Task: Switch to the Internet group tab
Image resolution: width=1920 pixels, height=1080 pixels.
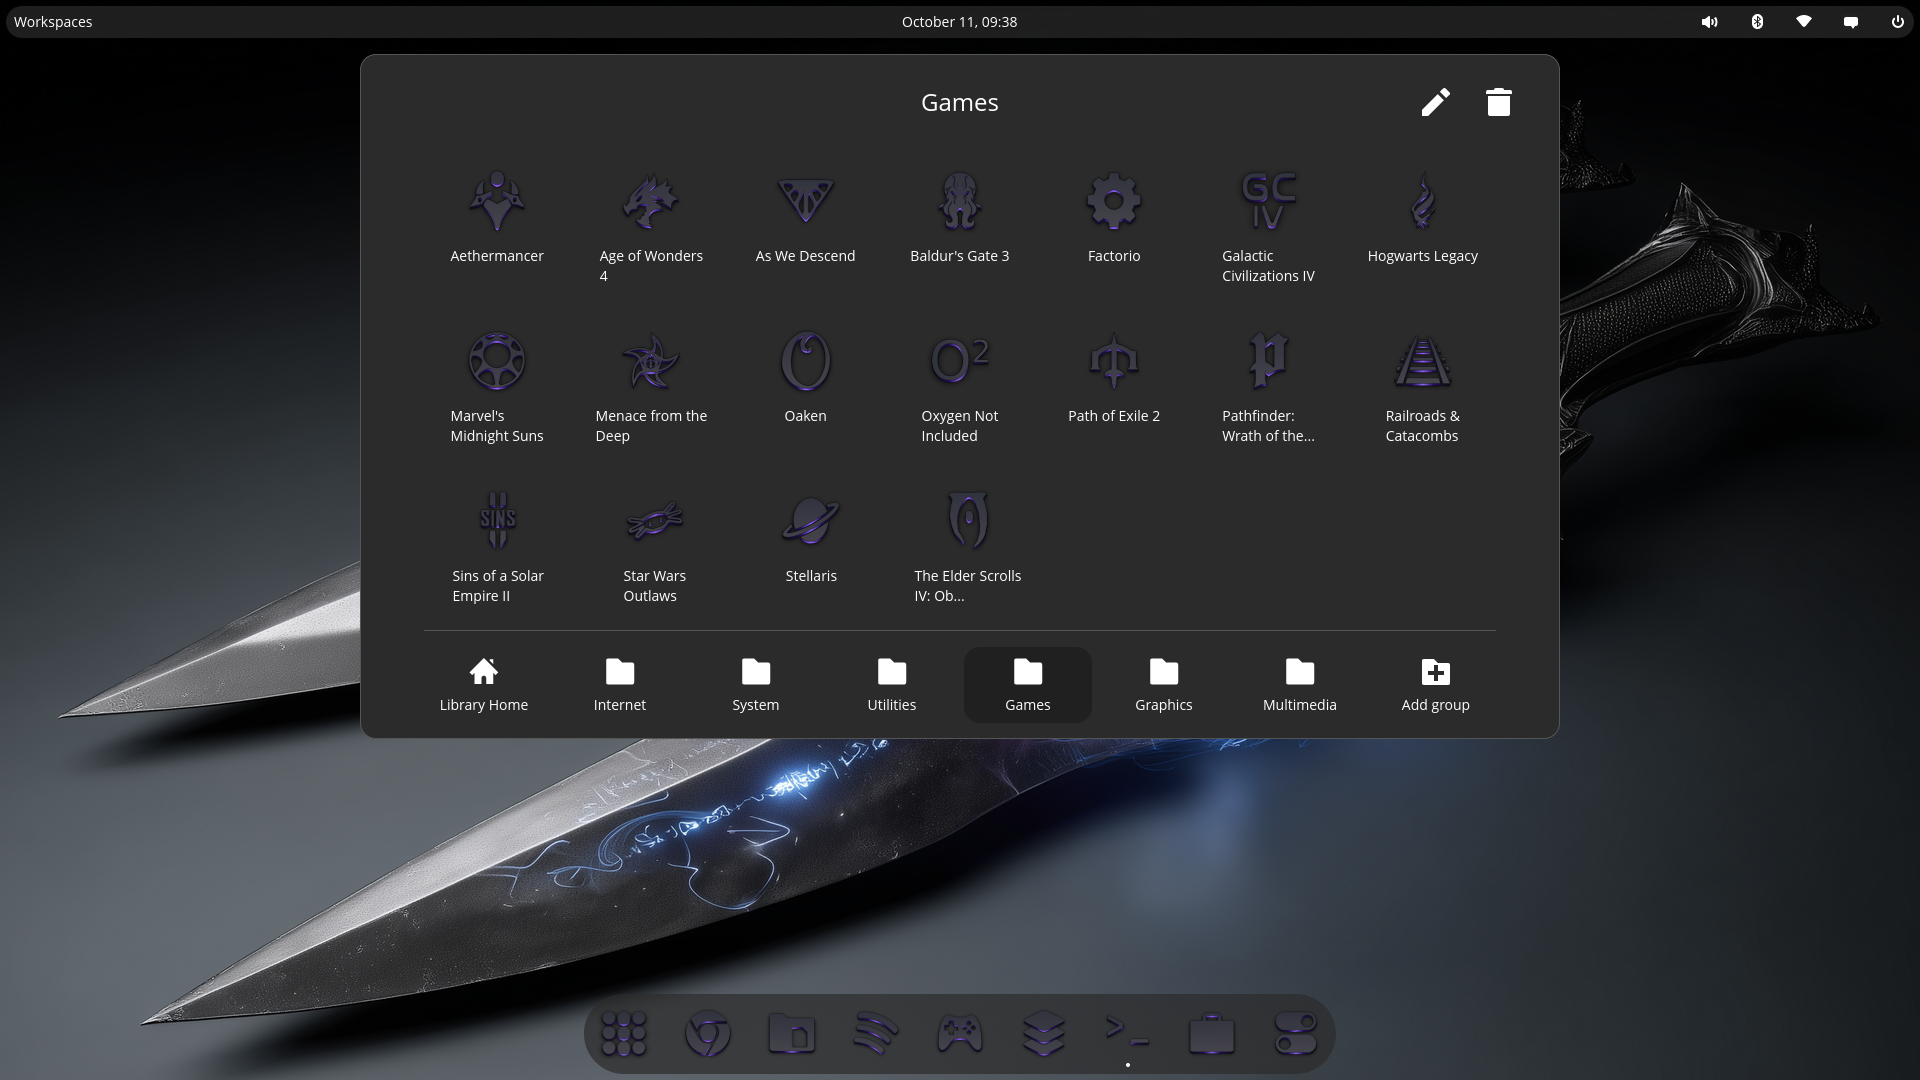Action: [620, 685]
